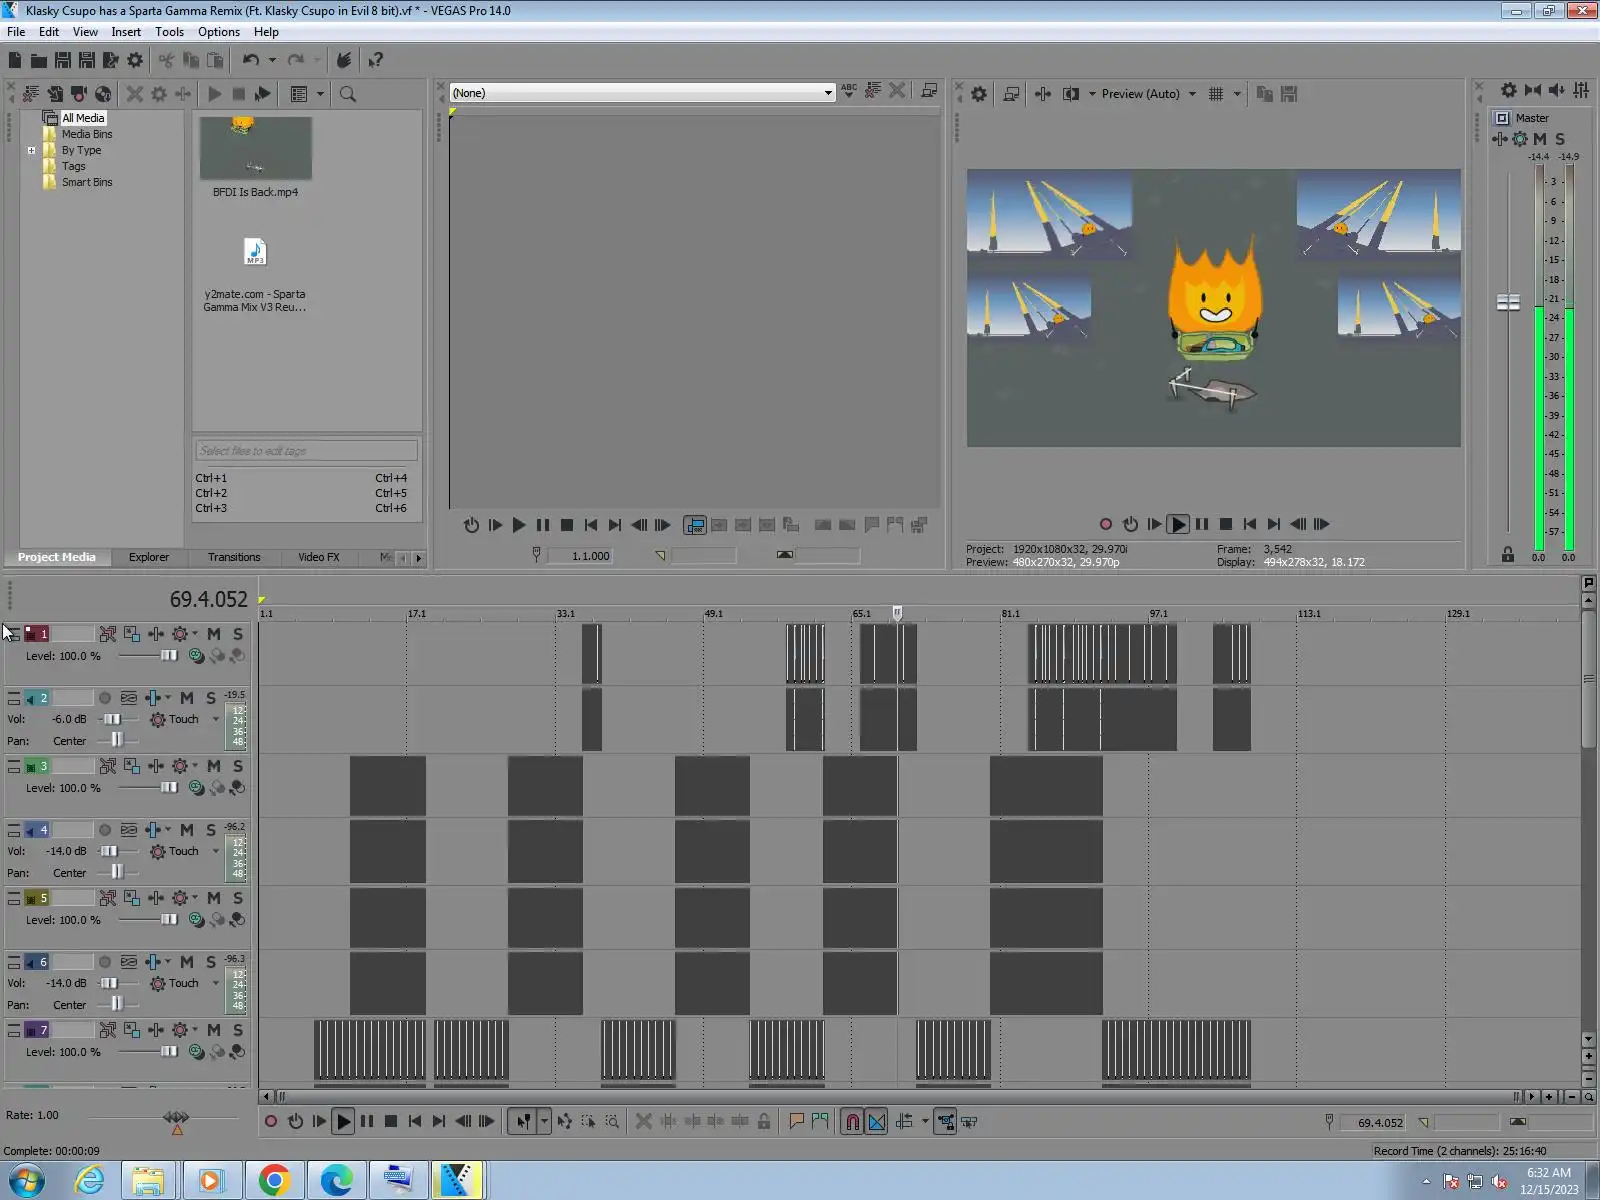Launch the interactive tutorials hand icon
The height and width of the screenshot is (1200, 1600).
point(344,60)
